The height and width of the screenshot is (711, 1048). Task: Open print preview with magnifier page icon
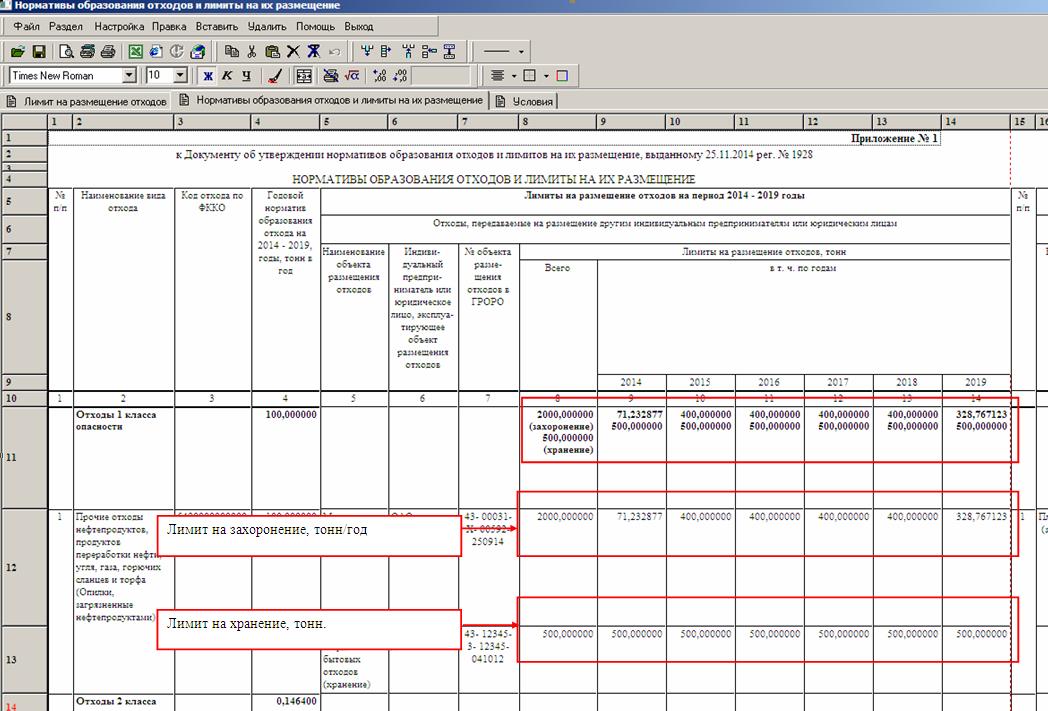tap(66, 51)
